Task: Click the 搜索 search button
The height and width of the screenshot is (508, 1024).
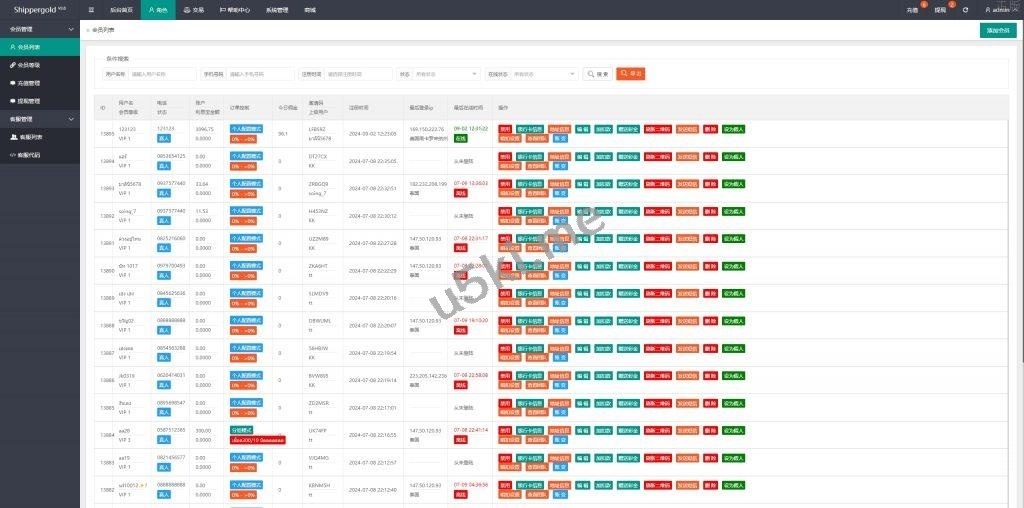Action: (598, 74)
